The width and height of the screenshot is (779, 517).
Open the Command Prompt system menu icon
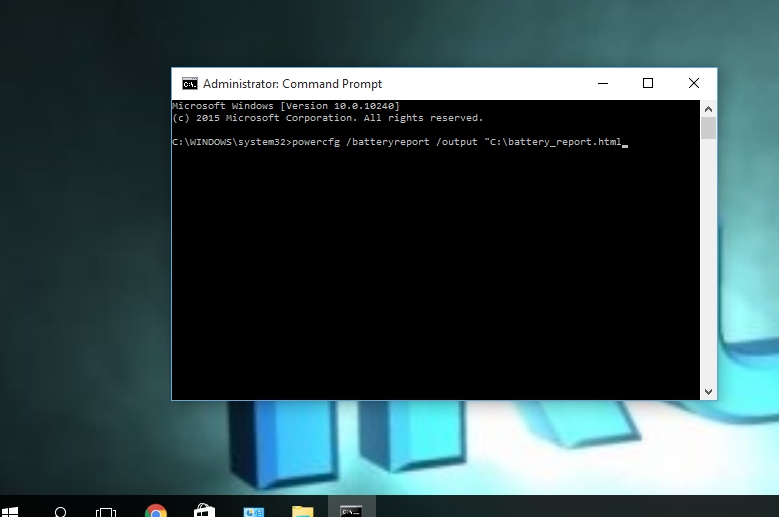tap(189, 83)
